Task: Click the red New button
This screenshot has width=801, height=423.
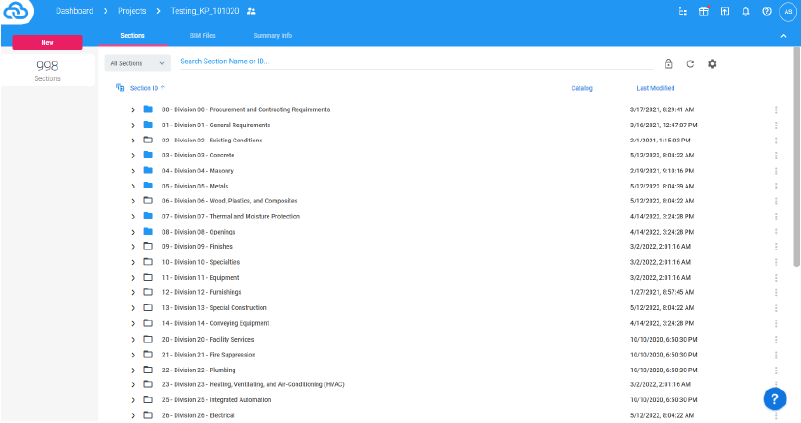Action: point(48,42)
